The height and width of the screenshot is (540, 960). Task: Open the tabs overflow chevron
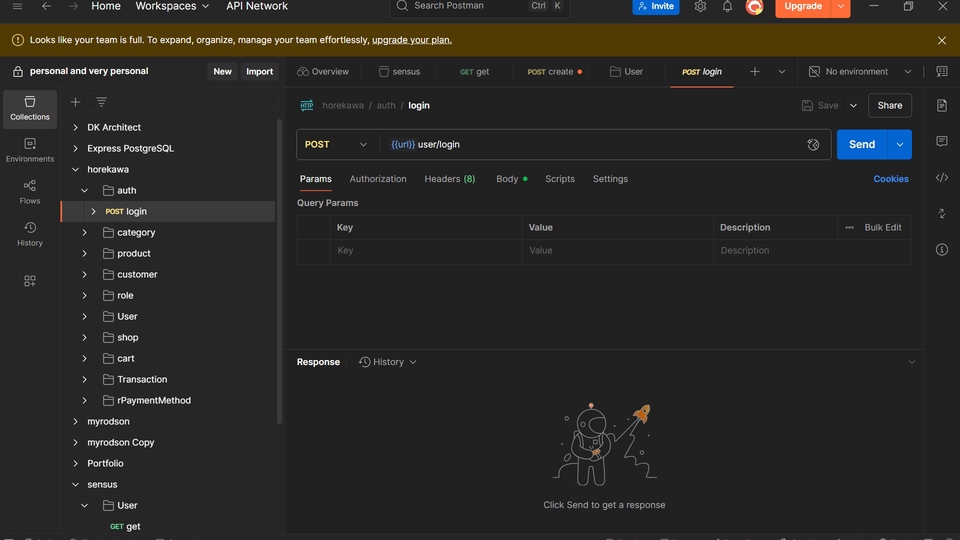[x=781, y=72]
